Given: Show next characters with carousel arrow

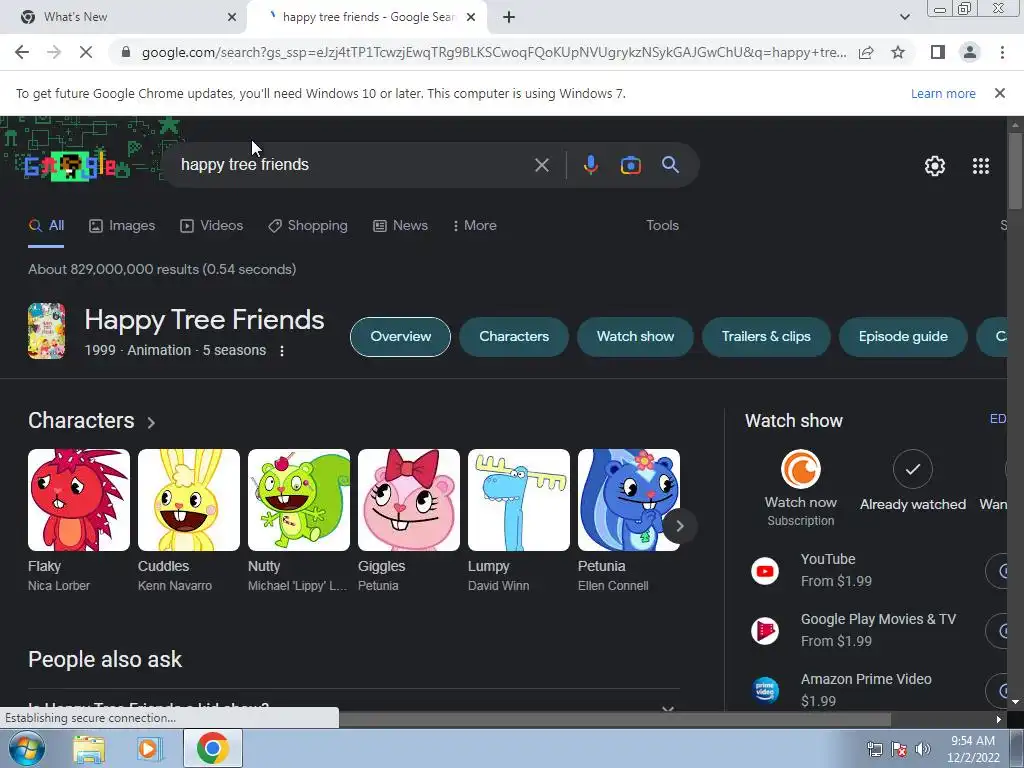Looking at the screenshot, I should pyautogui.click(x=679, y=526).
